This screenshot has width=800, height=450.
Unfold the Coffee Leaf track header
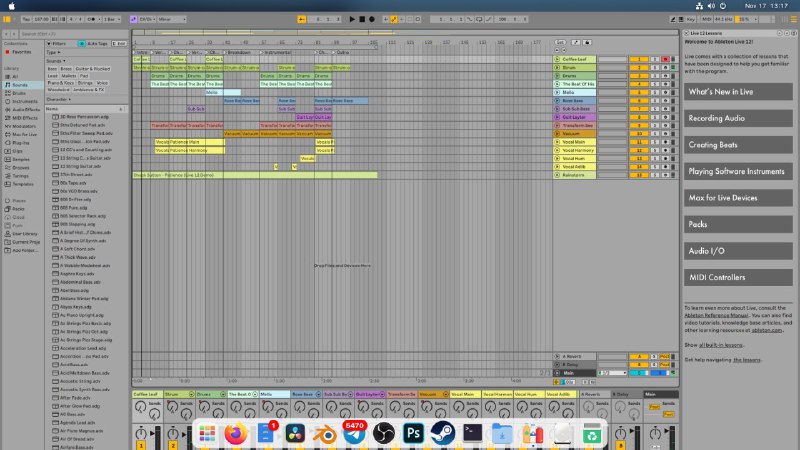557,59
